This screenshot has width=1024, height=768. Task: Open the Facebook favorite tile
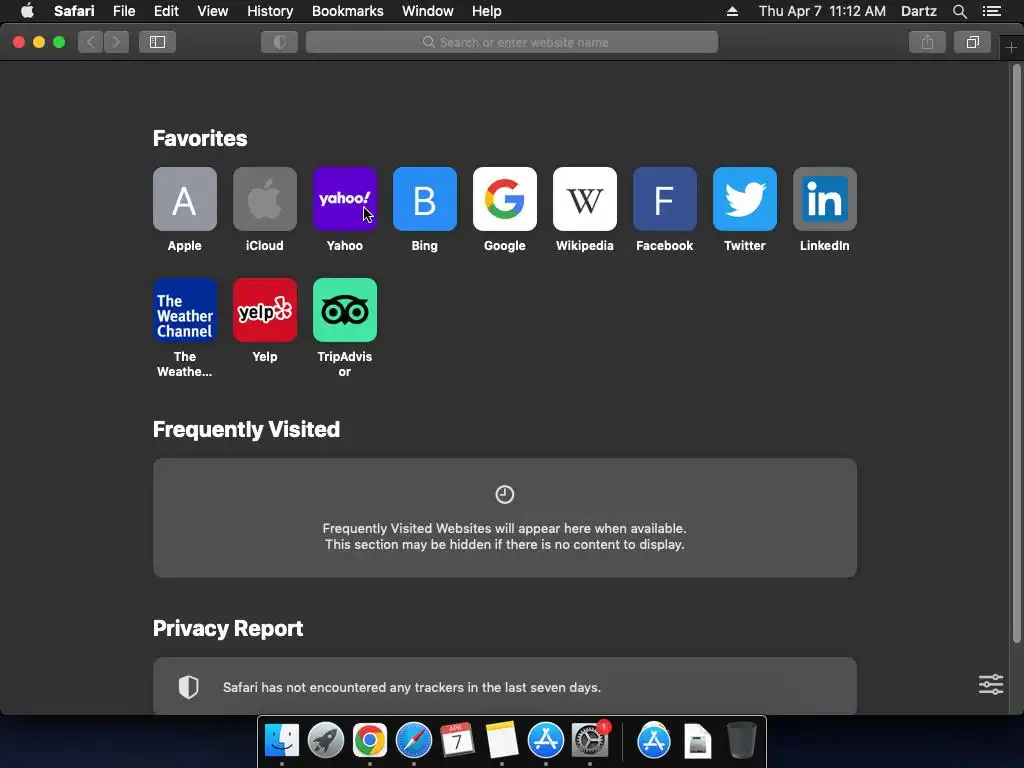click(665, 199)
